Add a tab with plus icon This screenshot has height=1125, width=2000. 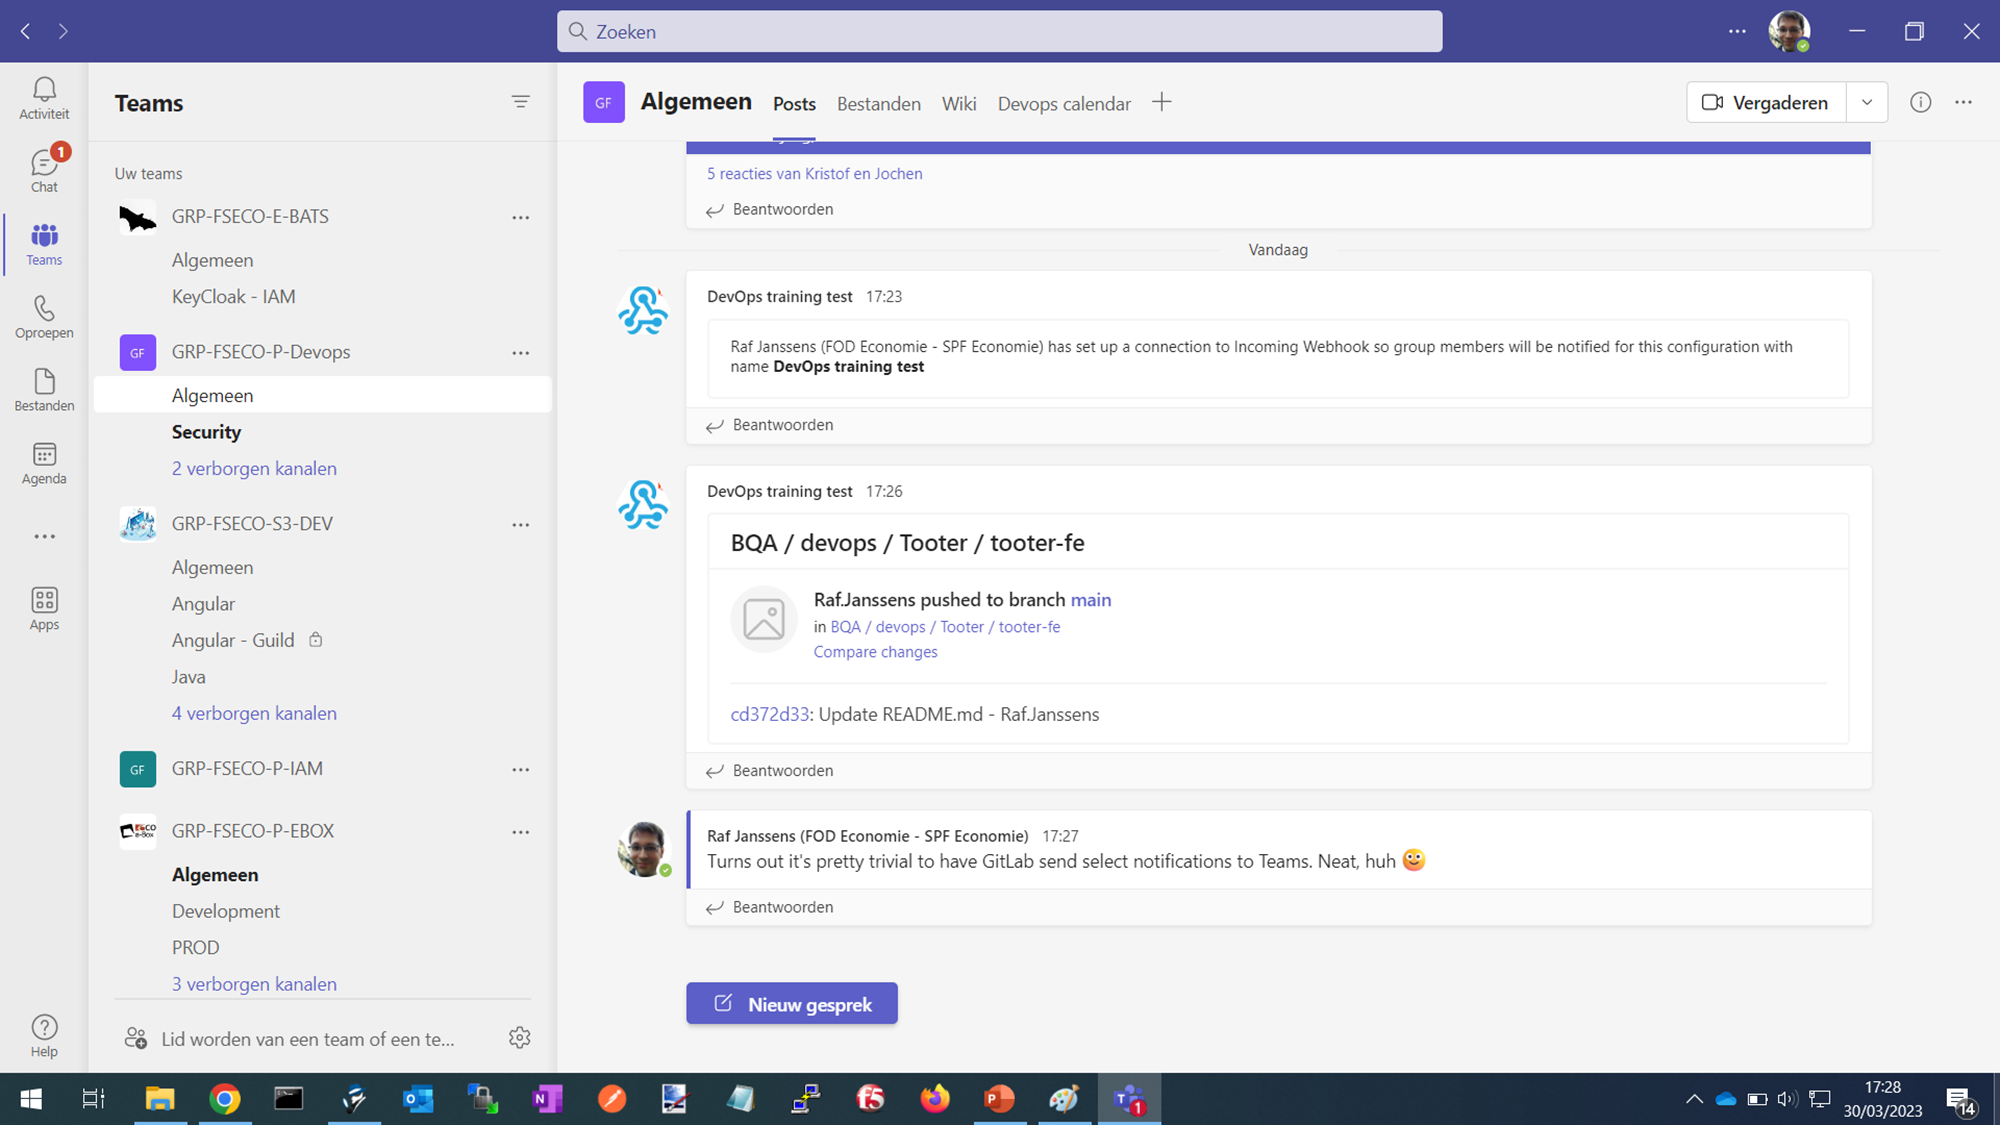coord(1161,102)
